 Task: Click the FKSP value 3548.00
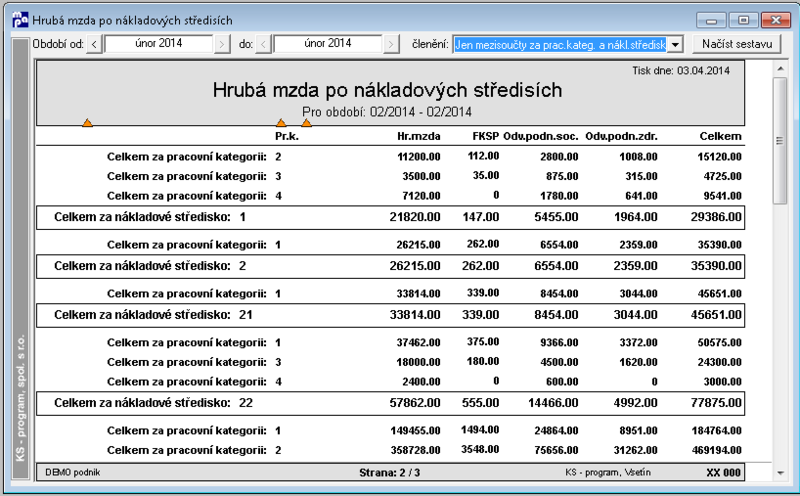(480, 450)
